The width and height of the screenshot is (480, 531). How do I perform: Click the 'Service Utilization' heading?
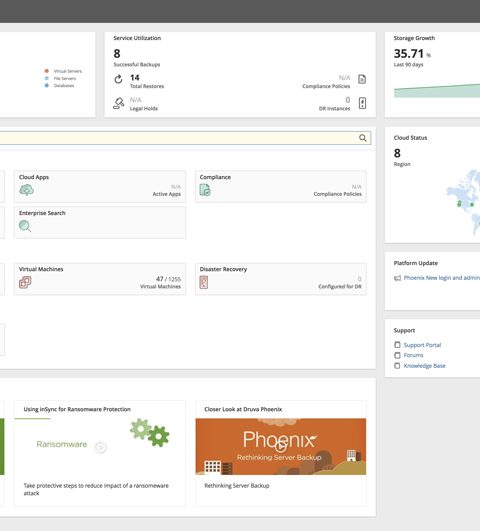click(137, 38)
